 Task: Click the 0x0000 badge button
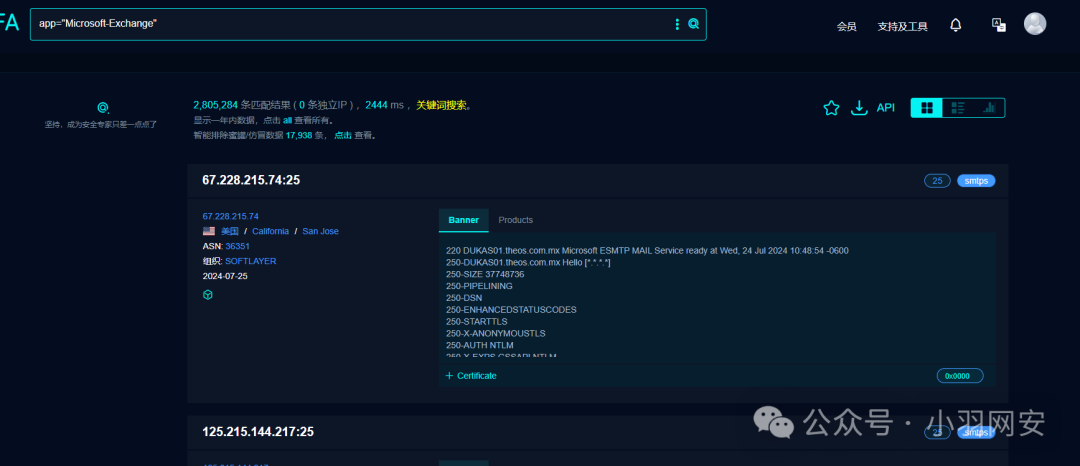[x=959, y=376]
